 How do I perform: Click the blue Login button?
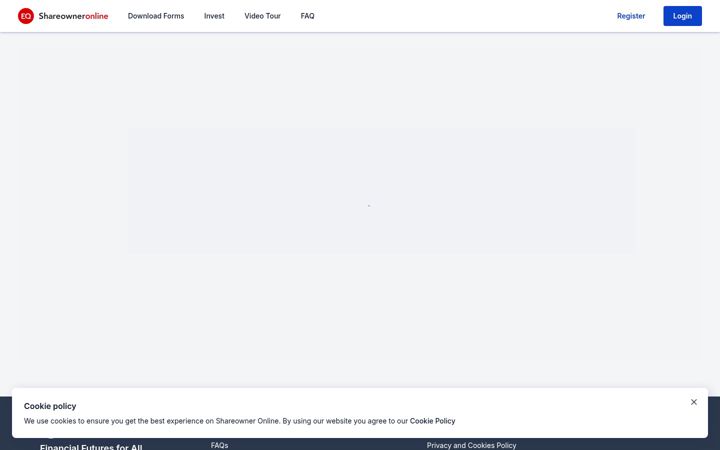click(682, 16)
